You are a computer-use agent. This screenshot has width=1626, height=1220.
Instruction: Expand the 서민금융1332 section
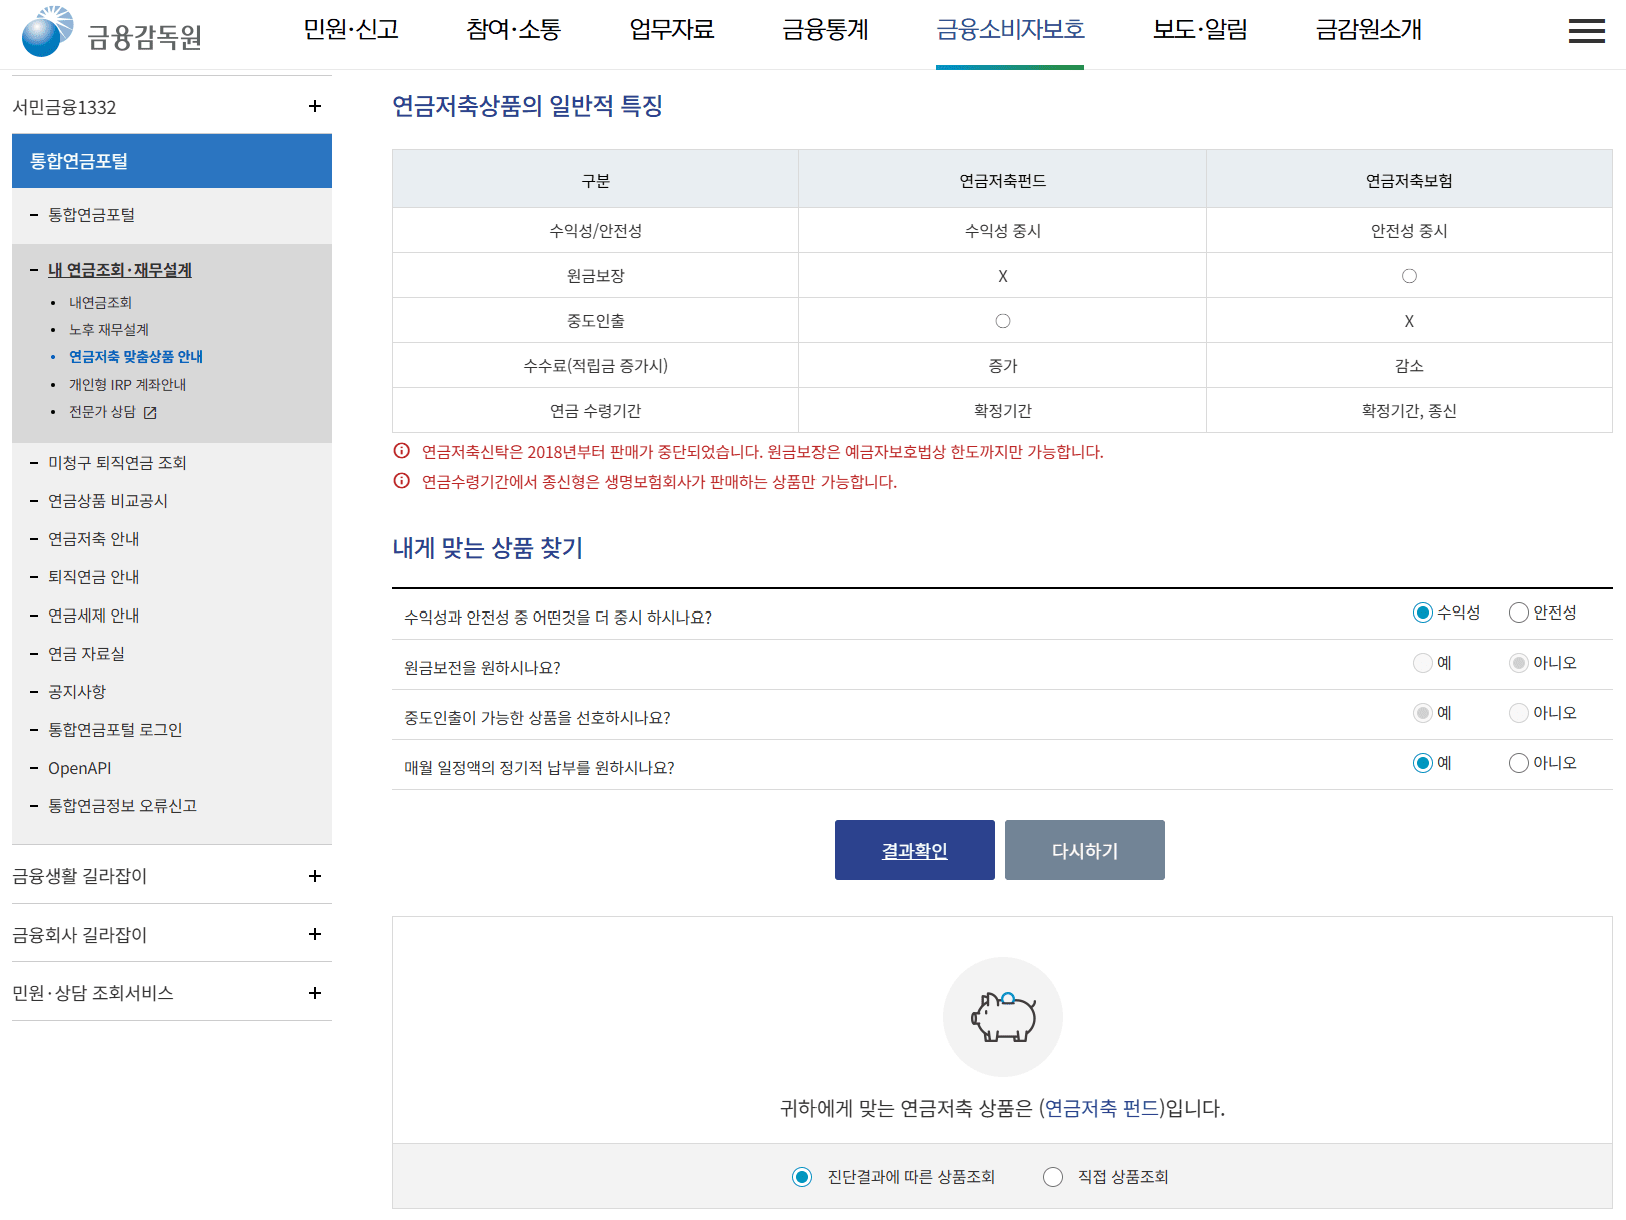pos(315,106)
